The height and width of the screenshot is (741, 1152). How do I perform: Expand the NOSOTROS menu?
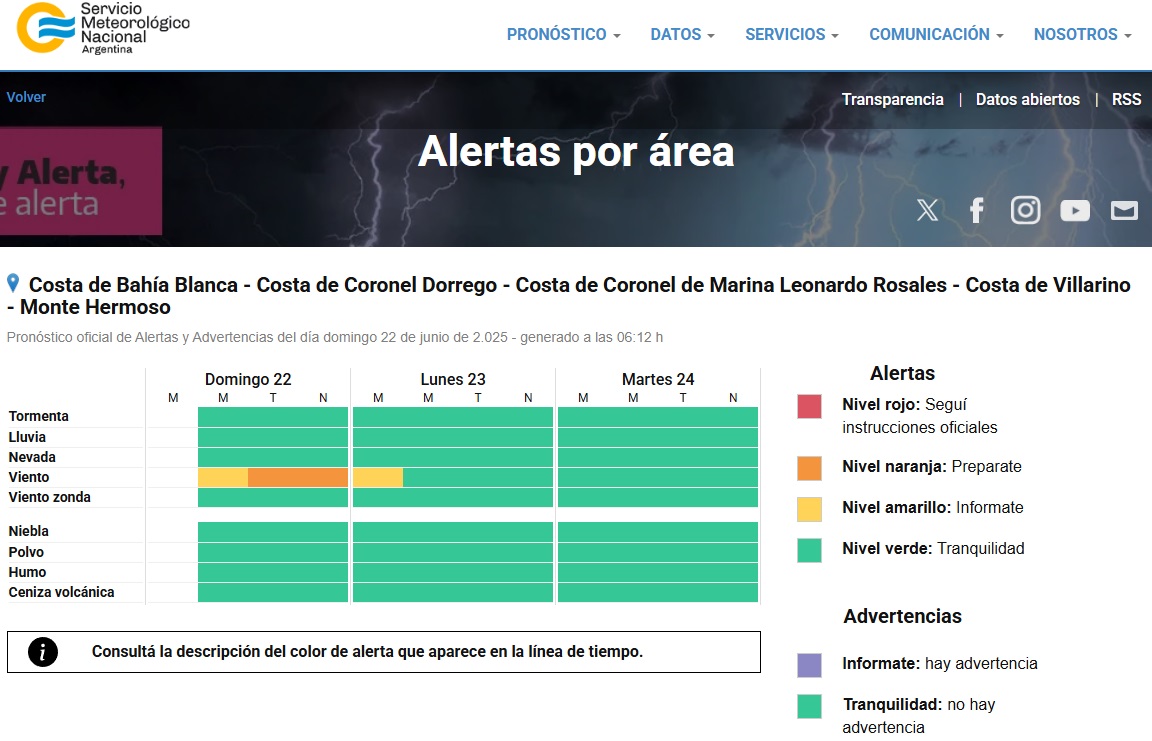[x=1083, y=35]
